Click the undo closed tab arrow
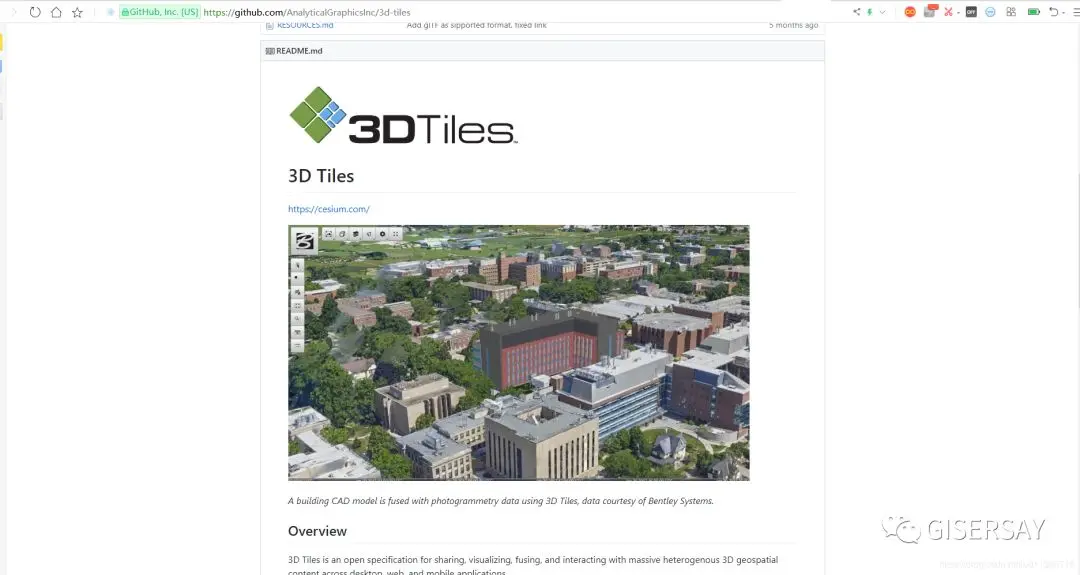The image size is (1080, 575). tap(1053, 12)
